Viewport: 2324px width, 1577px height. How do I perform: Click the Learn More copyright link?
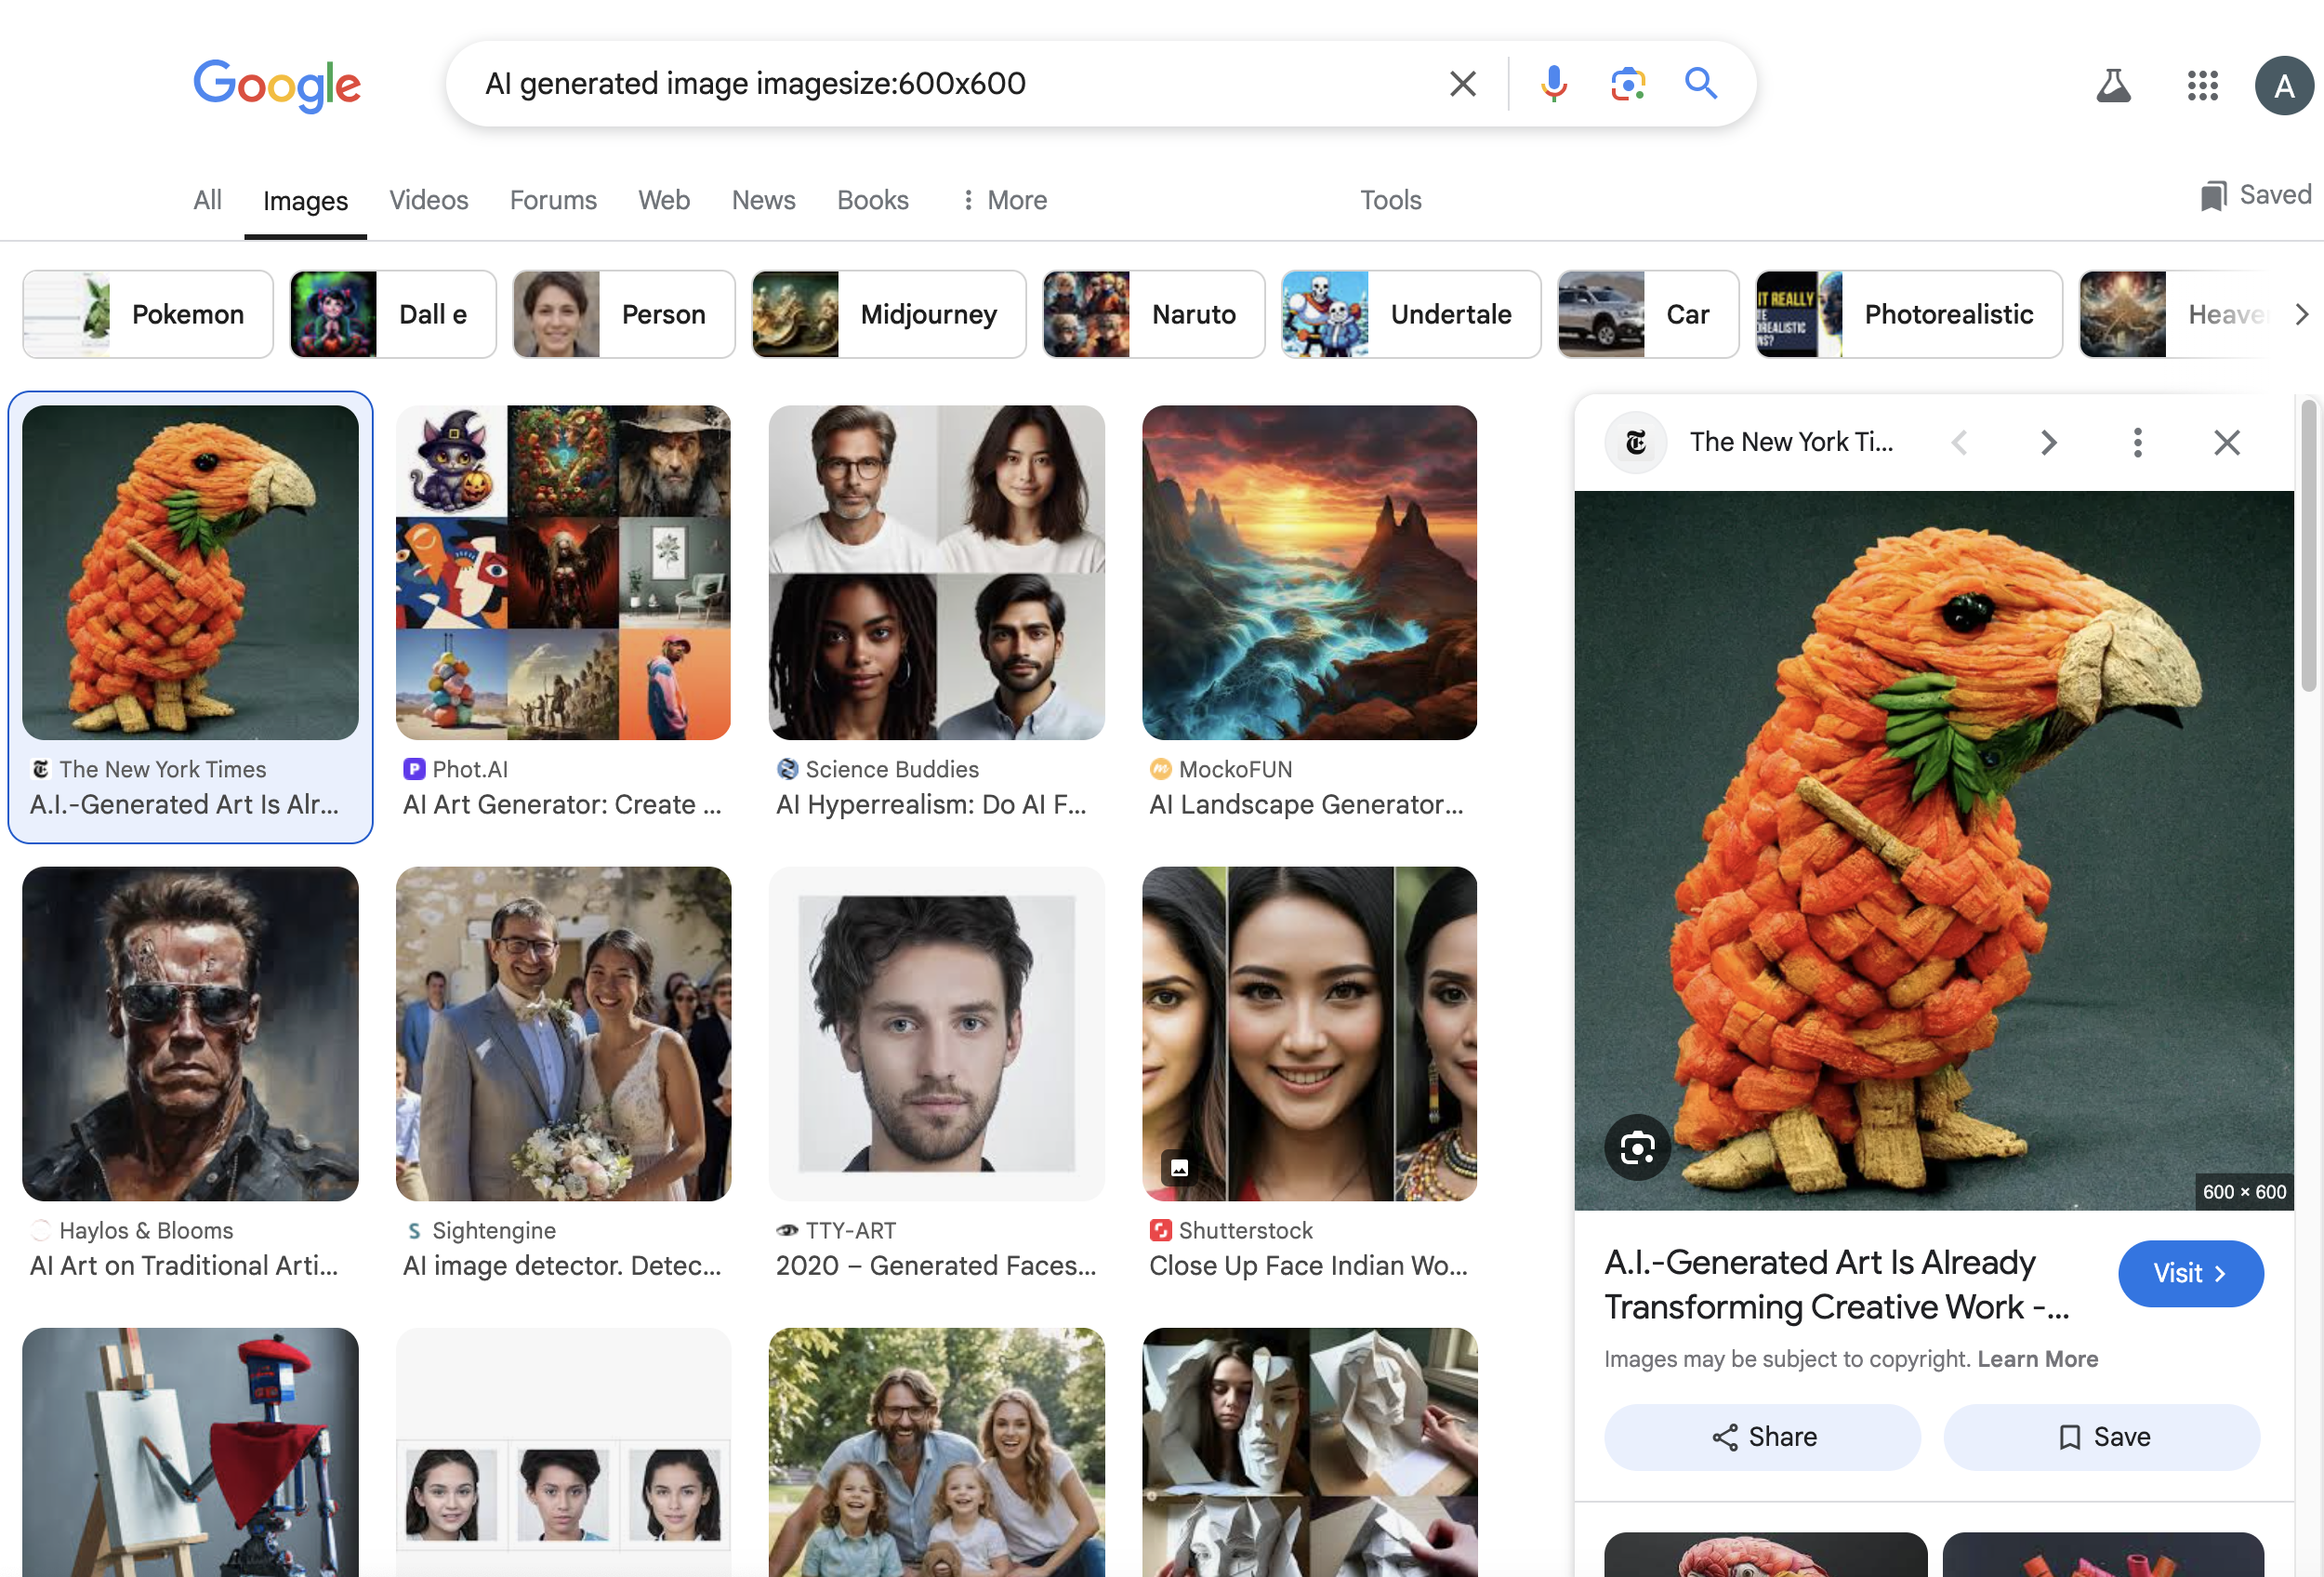point(2037,1359)
